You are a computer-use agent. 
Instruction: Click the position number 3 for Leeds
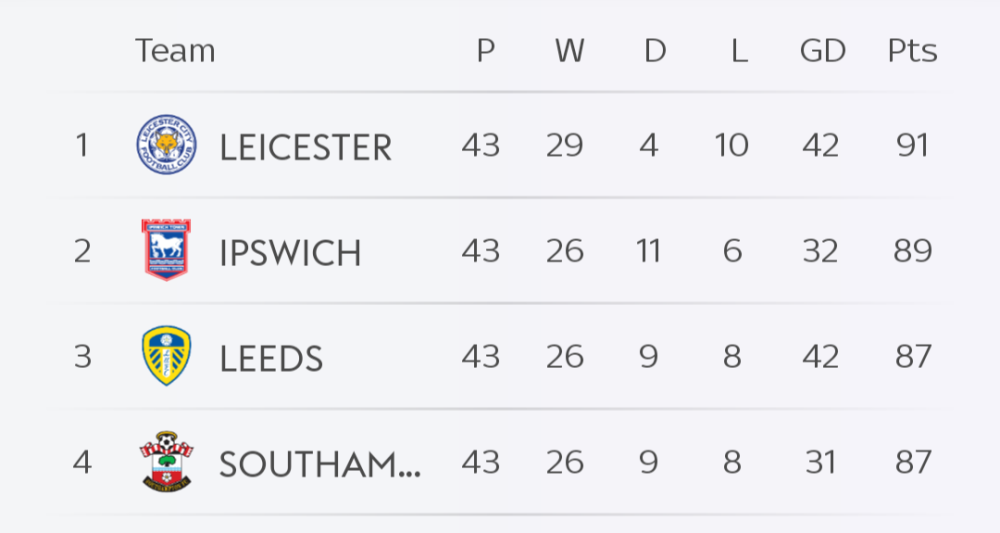click(82, 357)
